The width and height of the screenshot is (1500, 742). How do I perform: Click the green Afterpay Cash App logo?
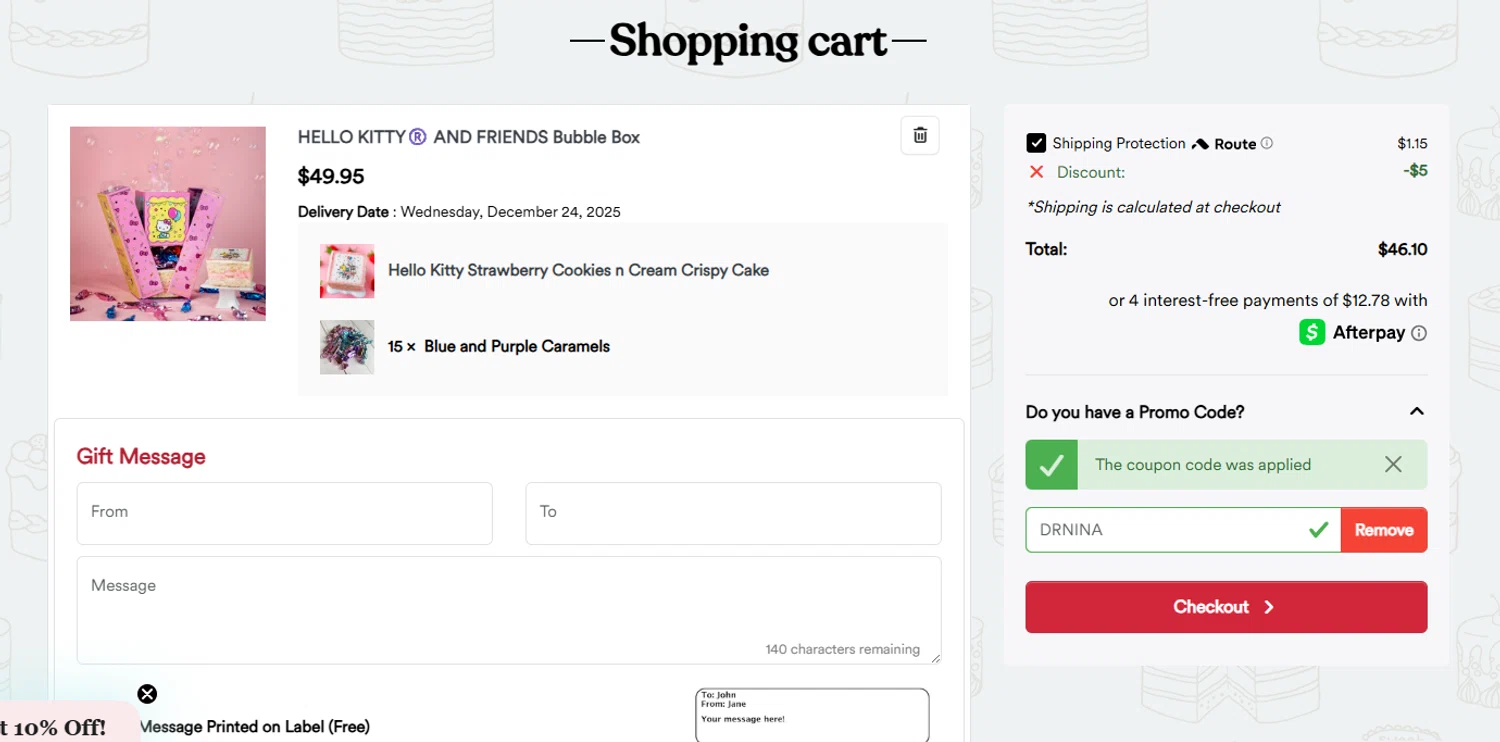click(x=1312, y=332)
